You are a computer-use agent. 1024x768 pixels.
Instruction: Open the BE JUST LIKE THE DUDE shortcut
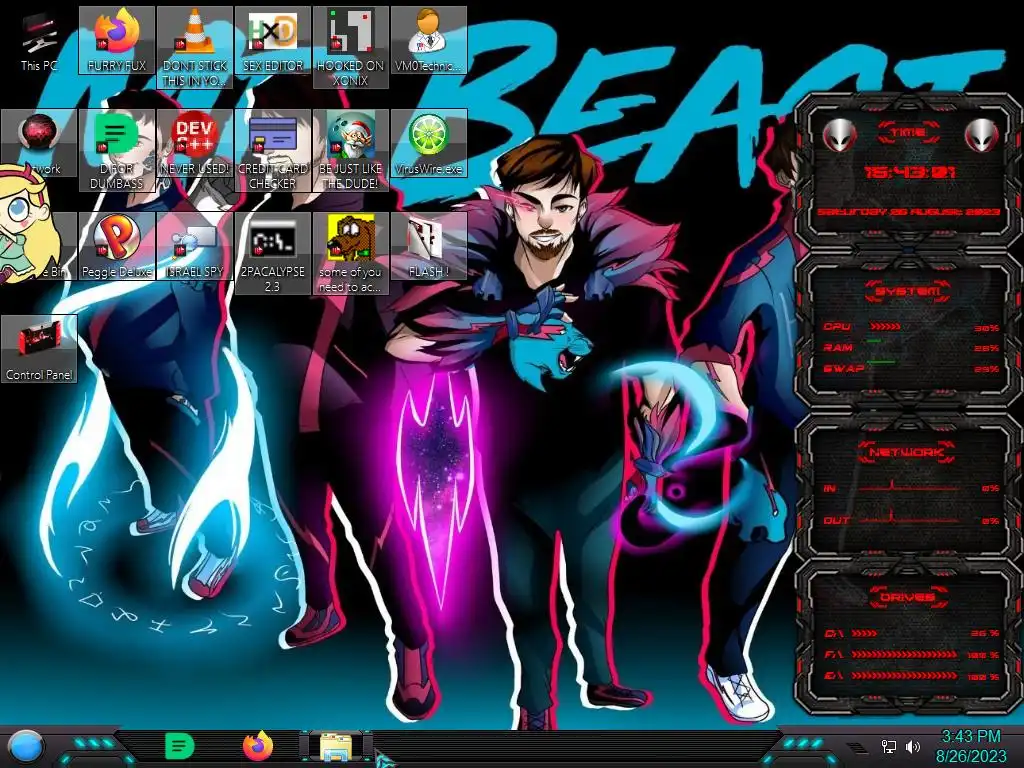pos(351,150)
